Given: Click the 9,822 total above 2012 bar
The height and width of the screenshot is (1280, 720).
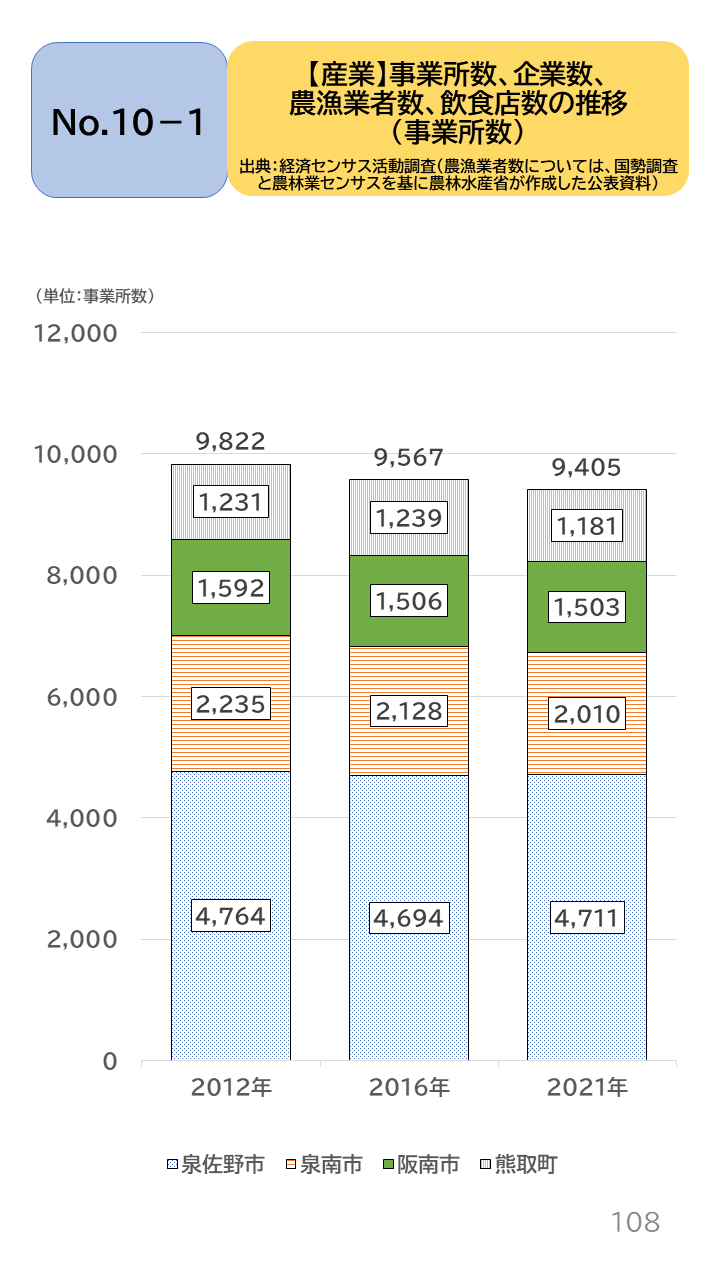Looking at the screenshot, I should (x=230, y=441).
